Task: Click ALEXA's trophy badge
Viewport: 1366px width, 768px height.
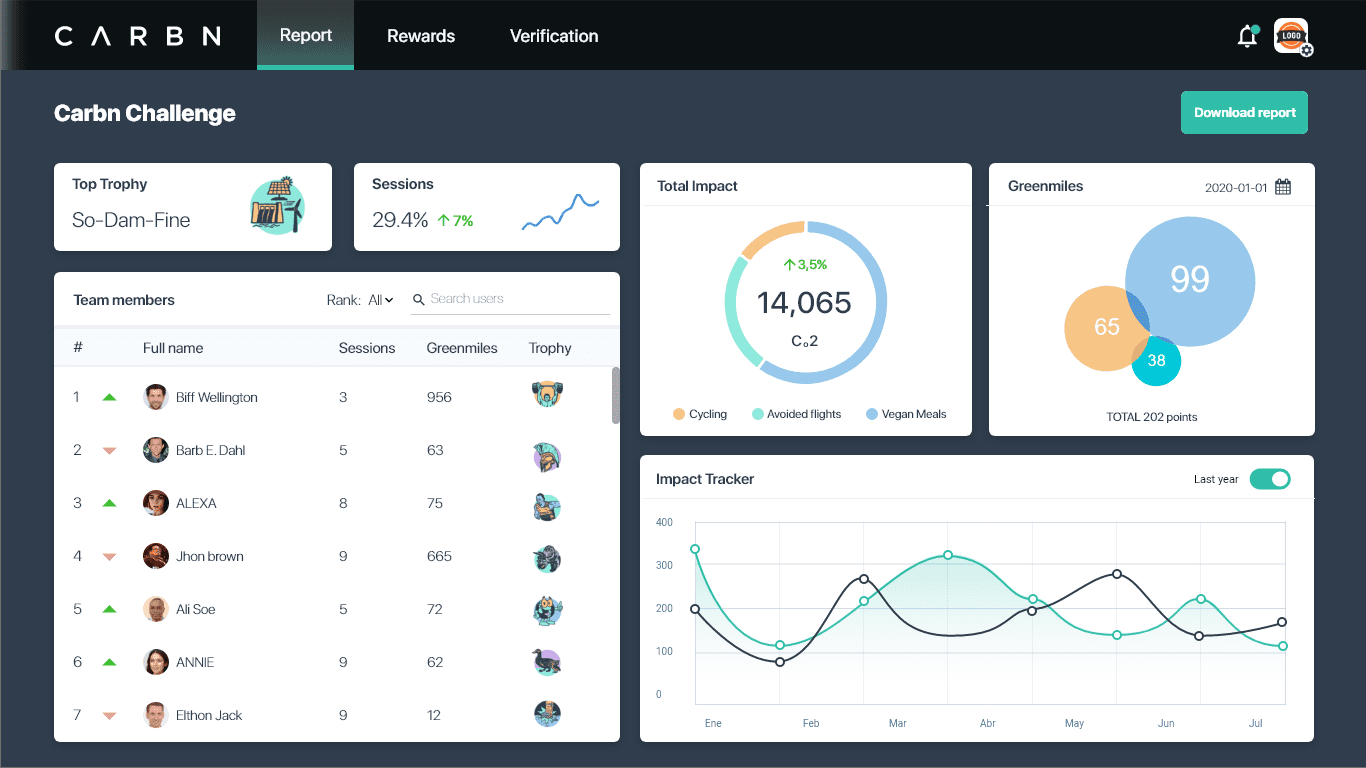Action: pyautogui.click(x=547, y=506)
